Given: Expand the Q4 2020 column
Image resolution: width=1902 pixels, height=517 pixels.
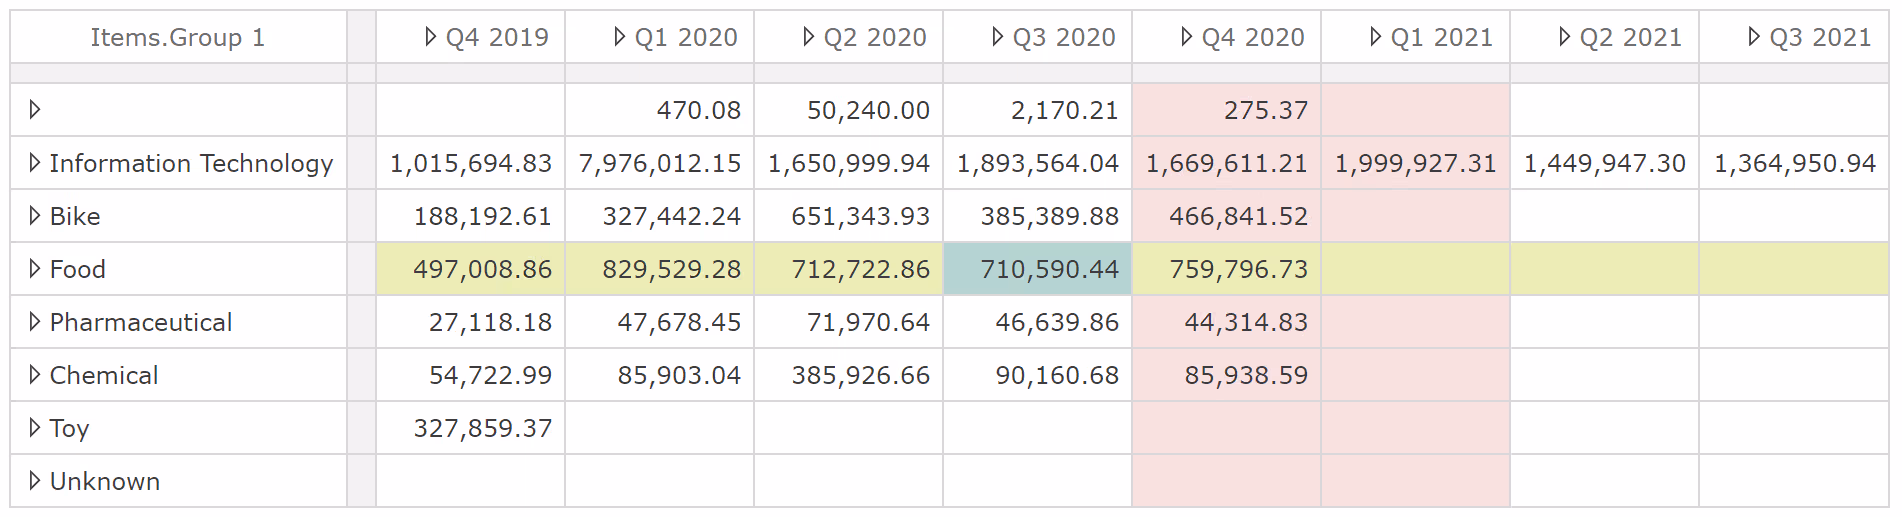Looking at the screenshot, I should coord(1187,37).
